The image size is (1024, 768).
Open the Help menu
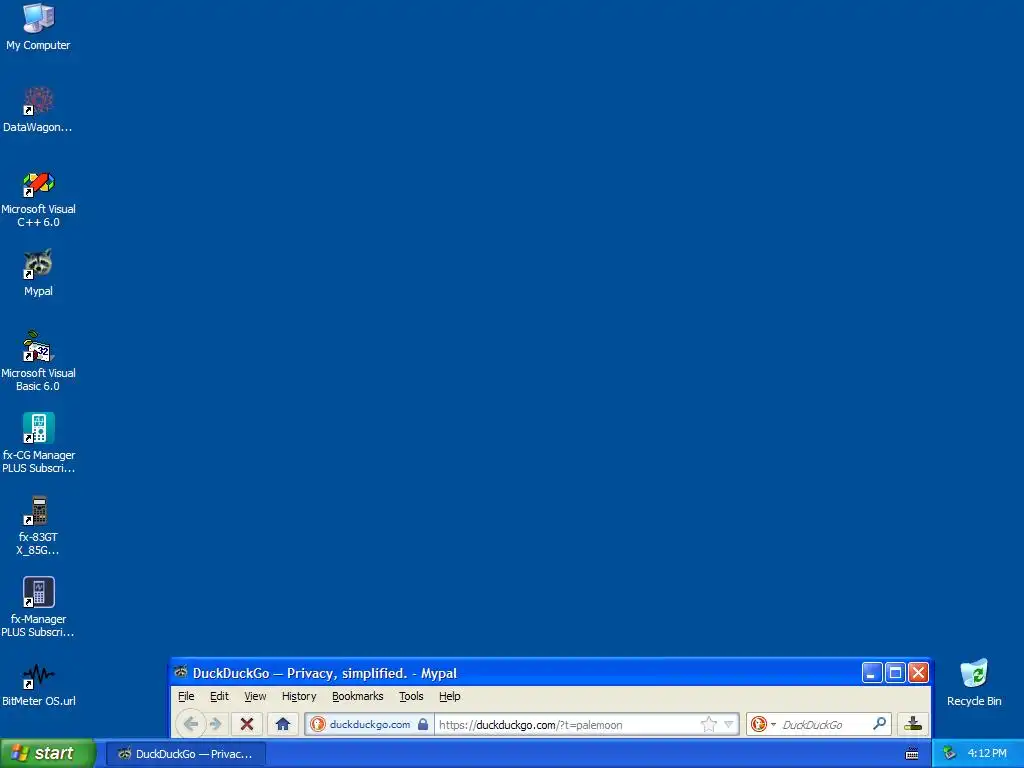[x=449, y=696]
